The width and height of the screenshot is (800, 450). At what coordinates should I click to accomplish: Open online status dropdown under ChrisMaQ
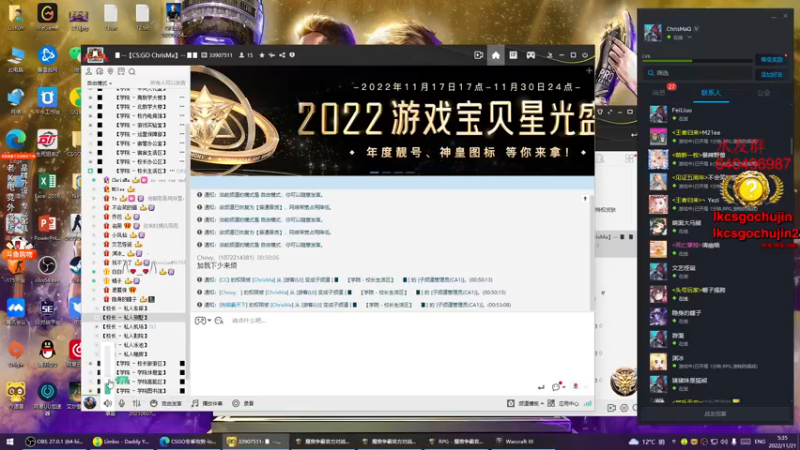pos(689,37)
